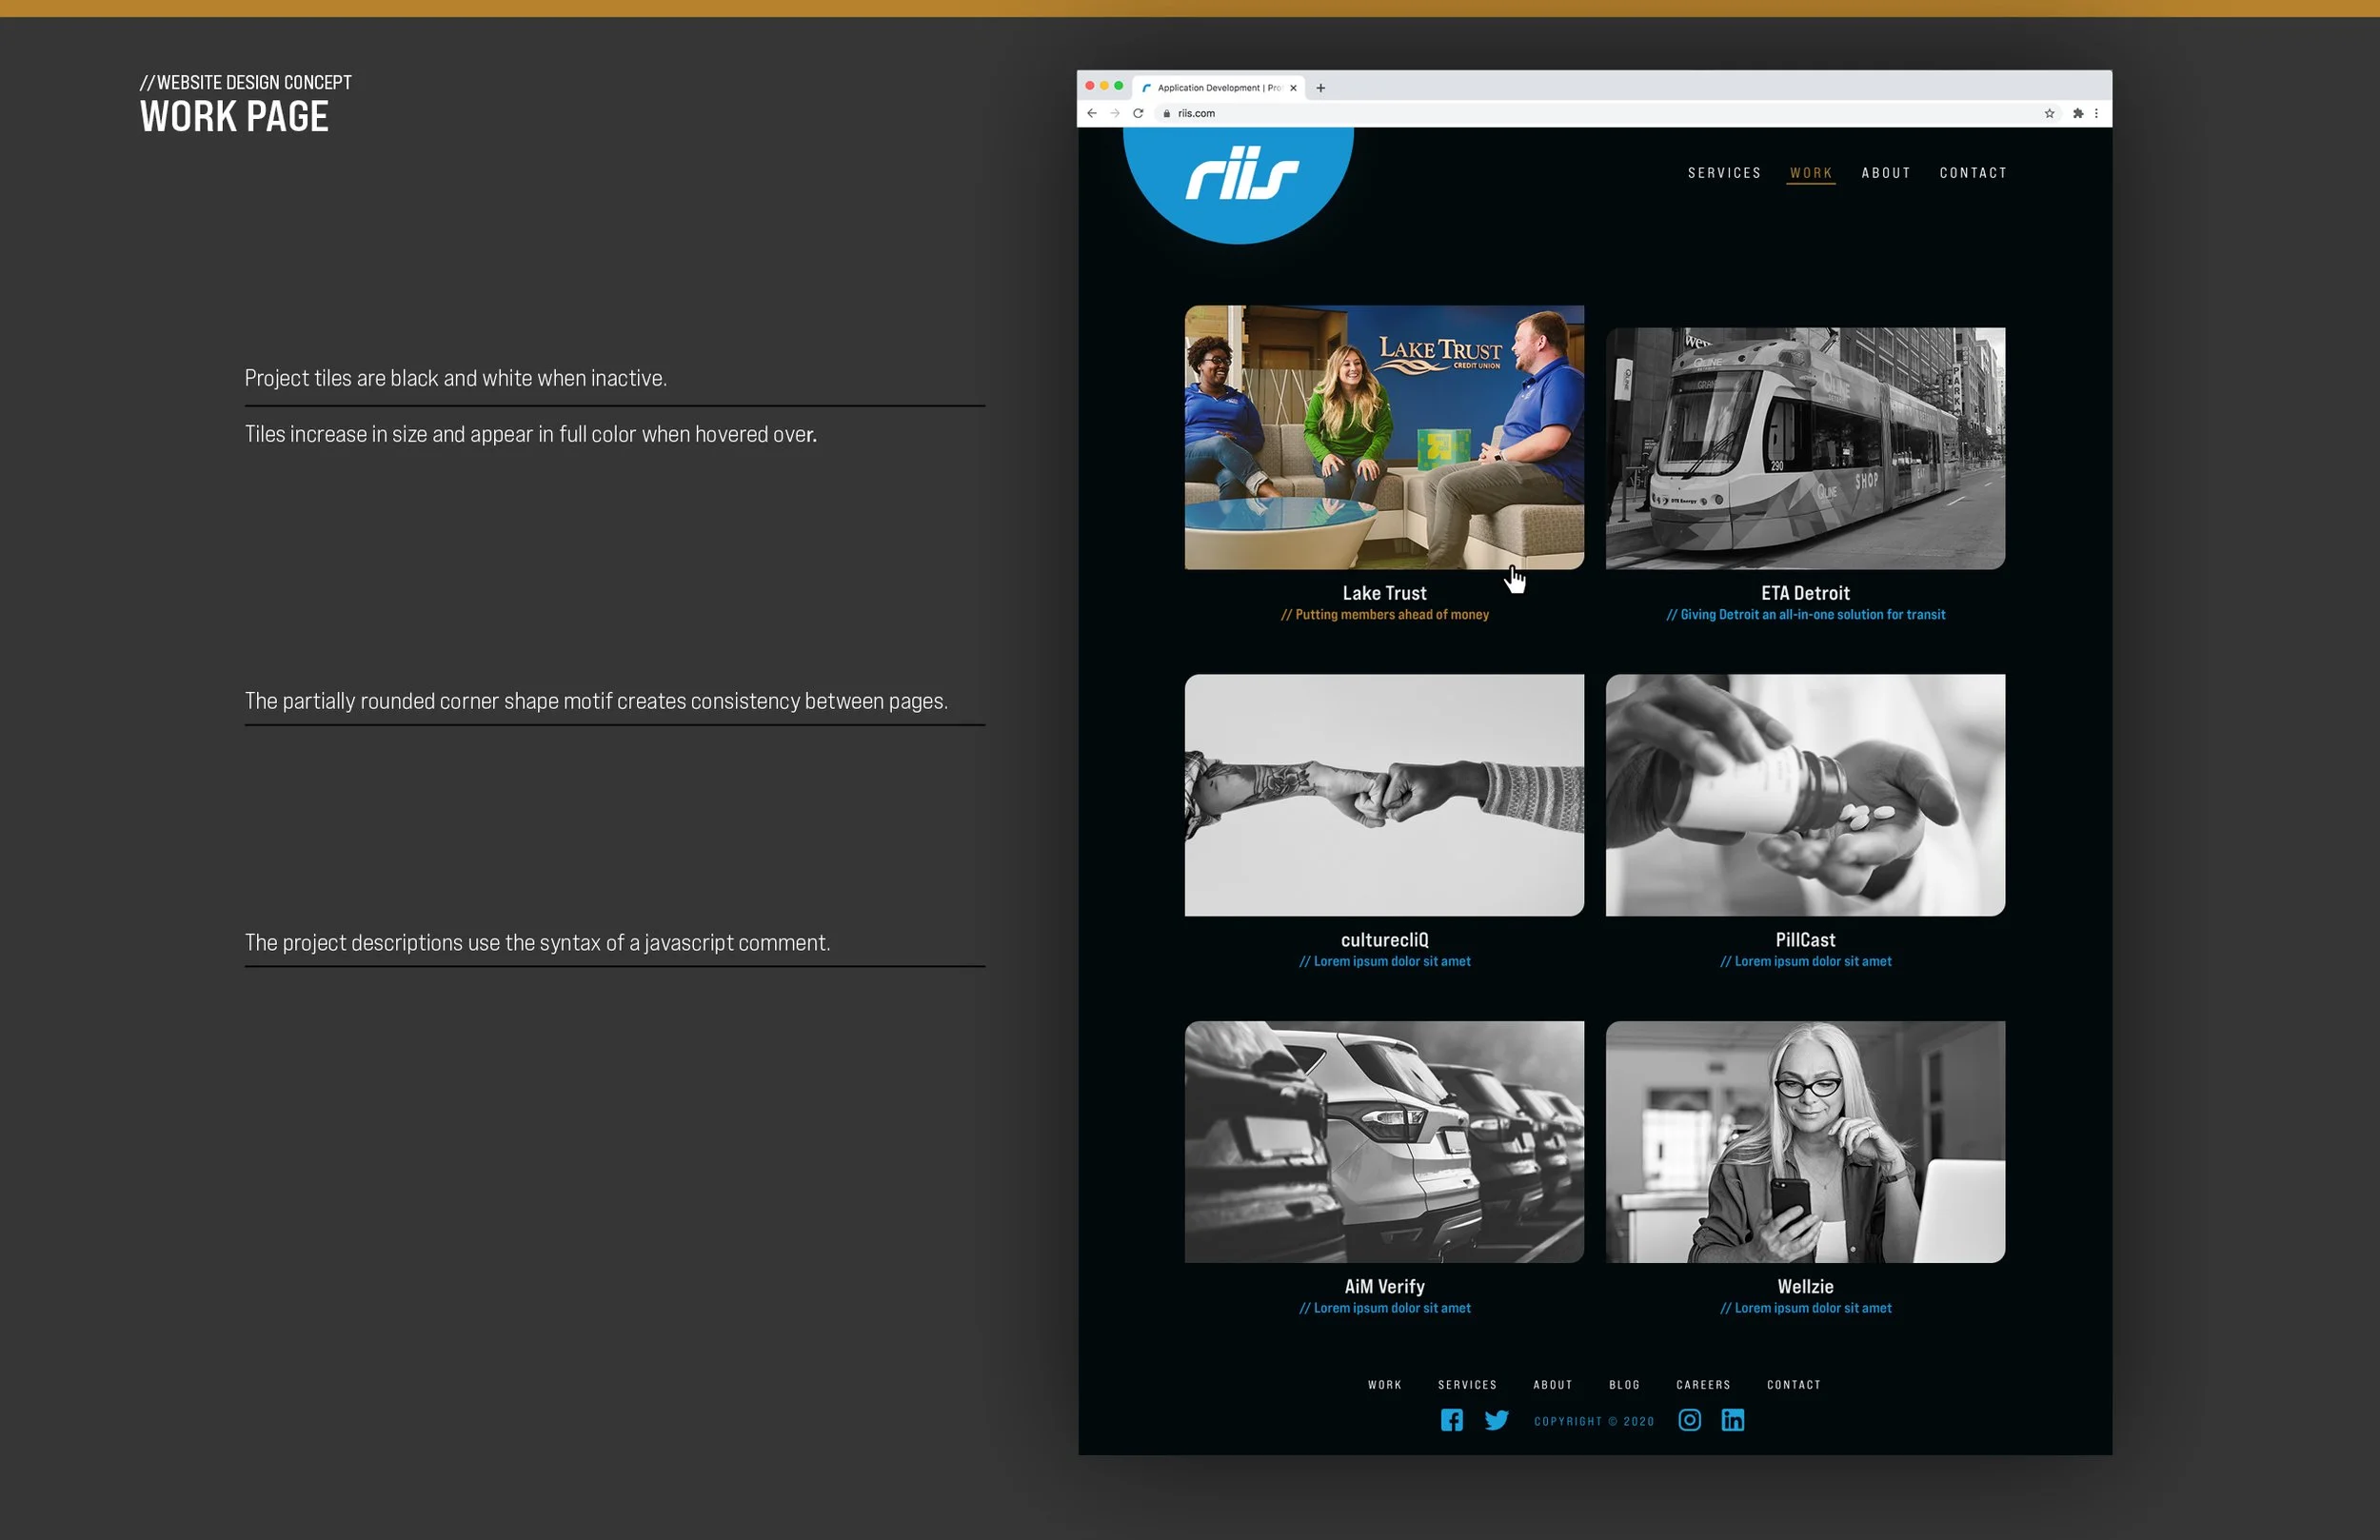Click the browser reload icon
Screen dimensions: 2380x1540
(1138, 113)
